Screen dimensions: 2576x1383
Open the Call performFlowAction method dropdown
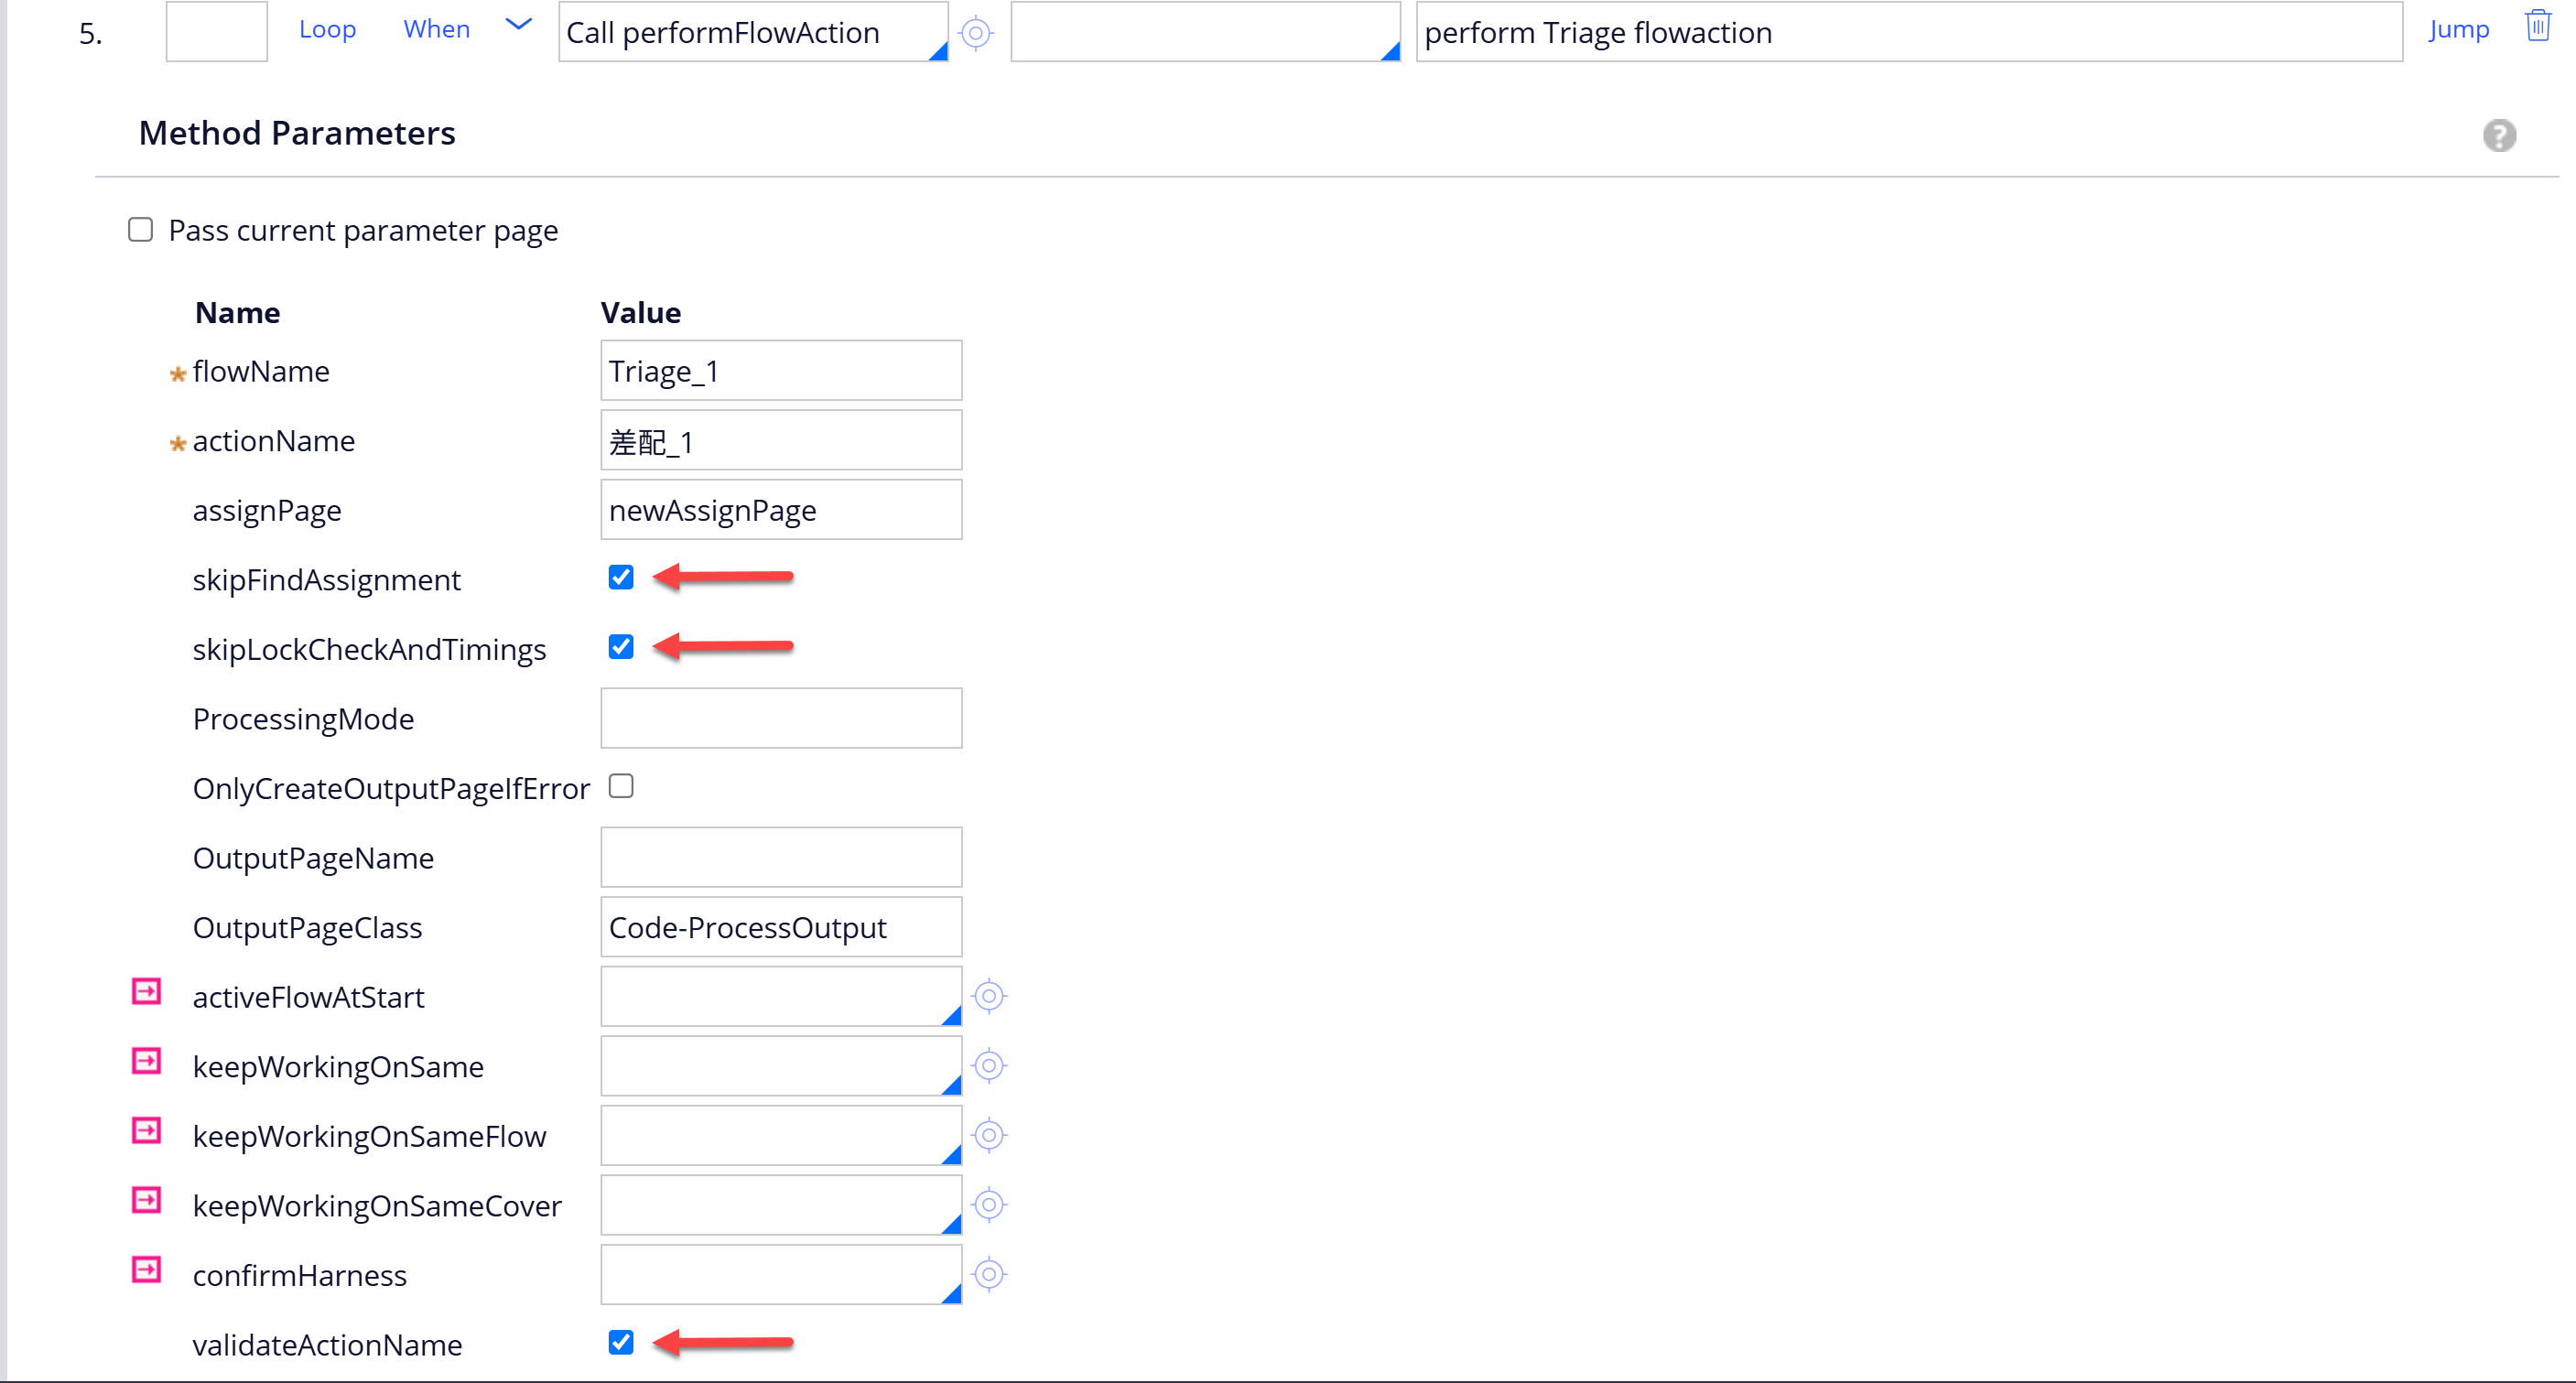coord(753,32)
